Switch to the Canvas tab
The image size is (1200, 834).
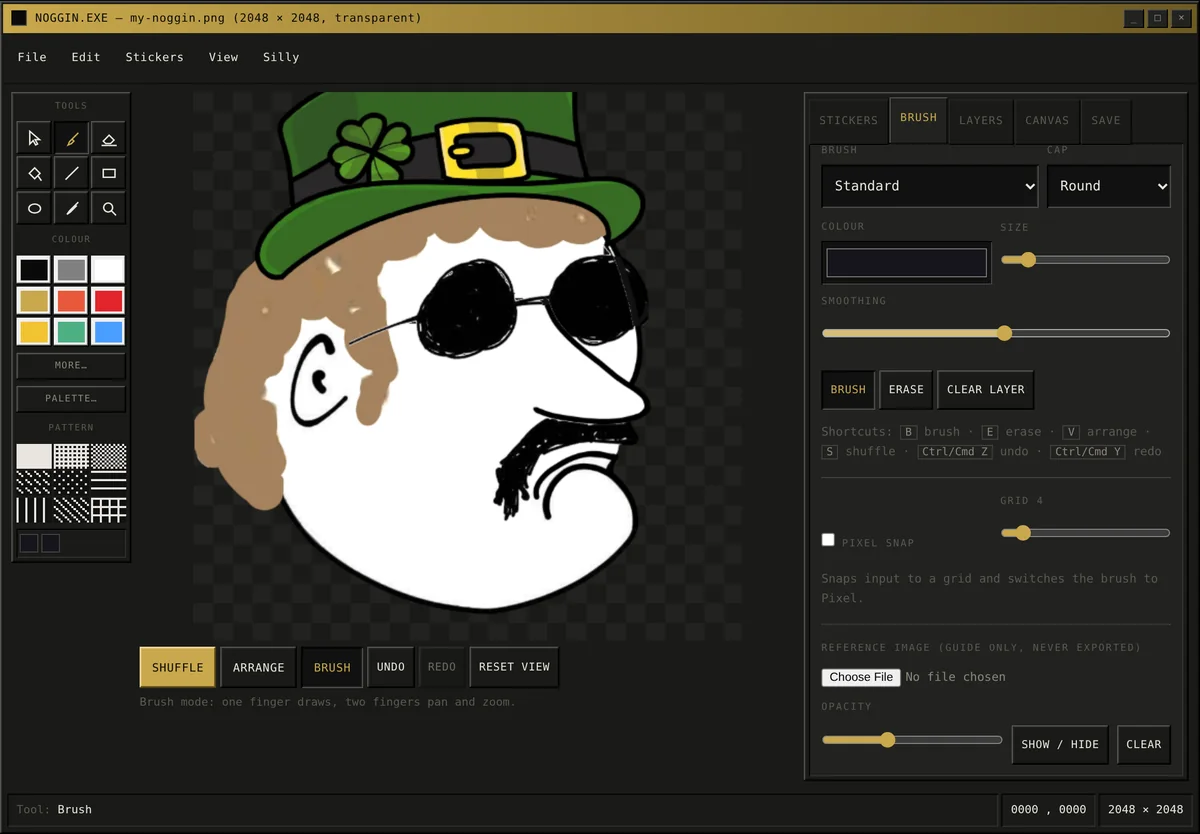(x=1047, y=120)
